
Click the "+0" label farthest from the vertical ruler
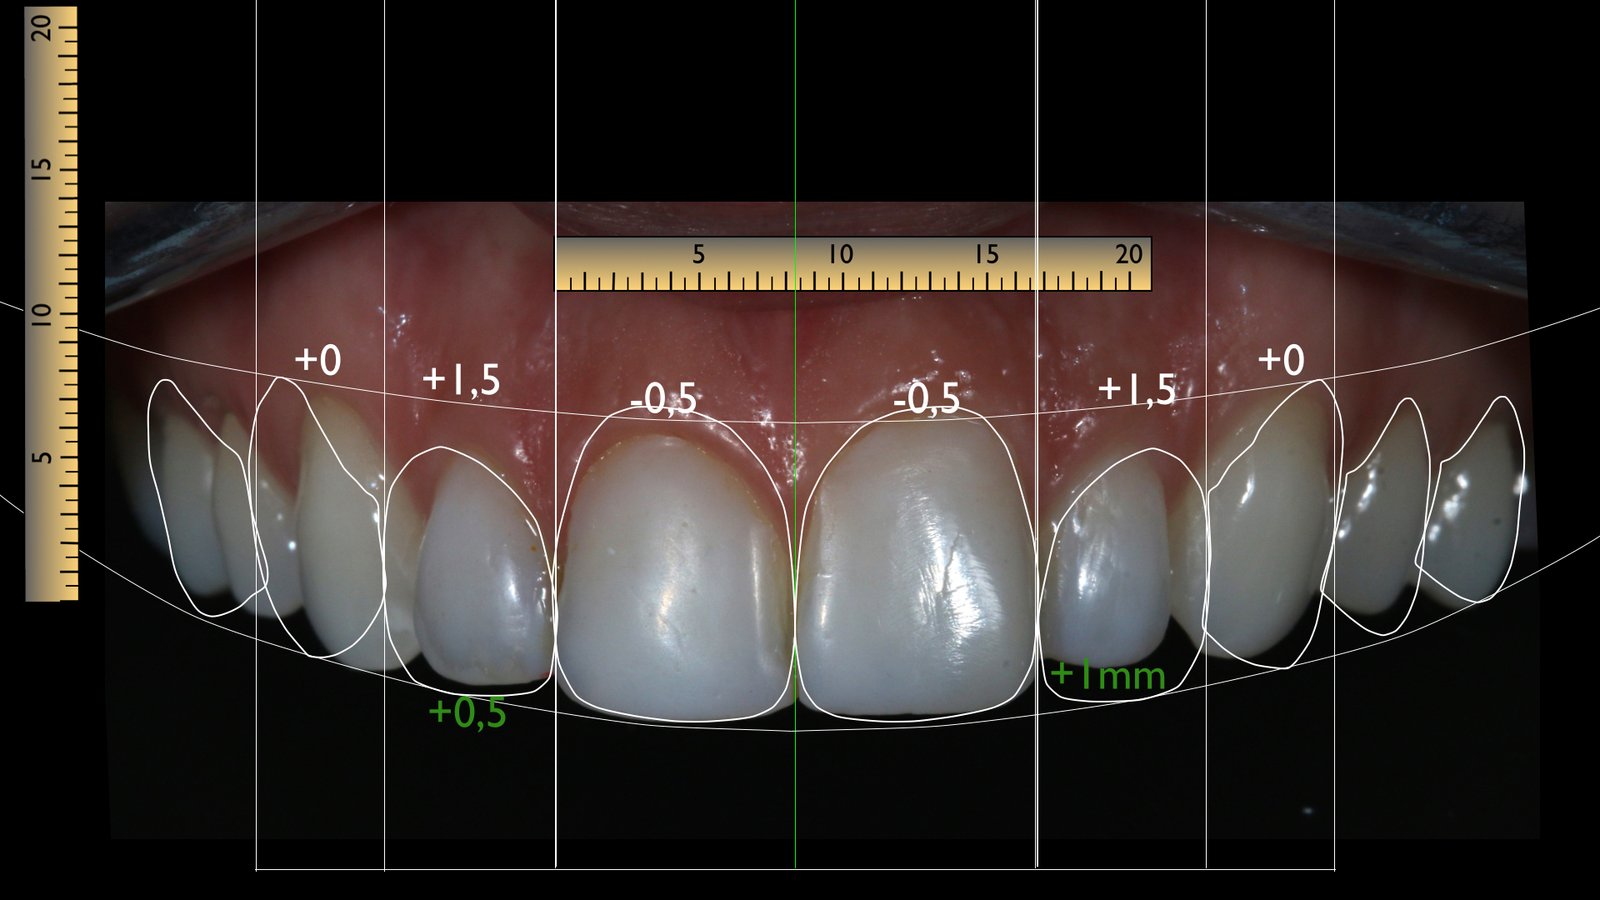tap(1281, 360)
